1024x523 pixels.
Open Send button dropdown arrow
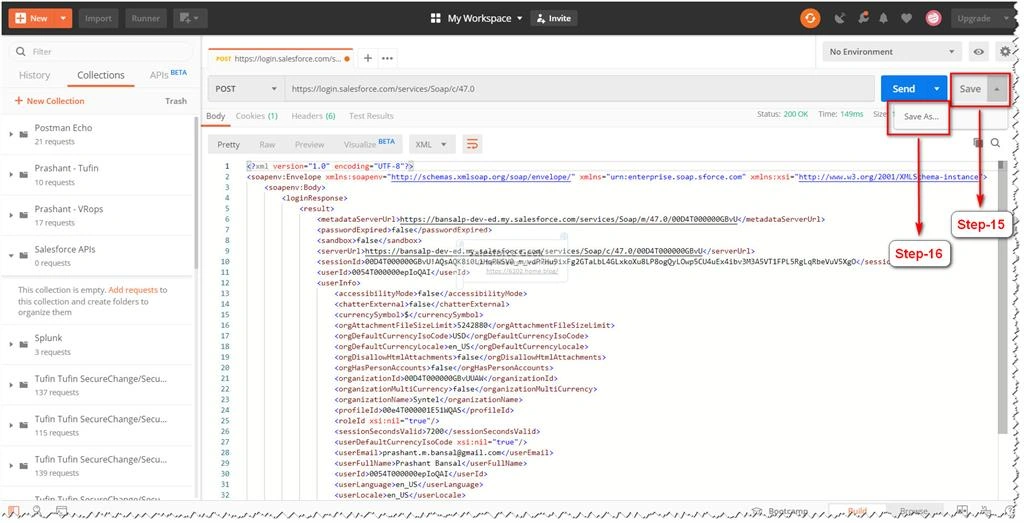(937, 89)
